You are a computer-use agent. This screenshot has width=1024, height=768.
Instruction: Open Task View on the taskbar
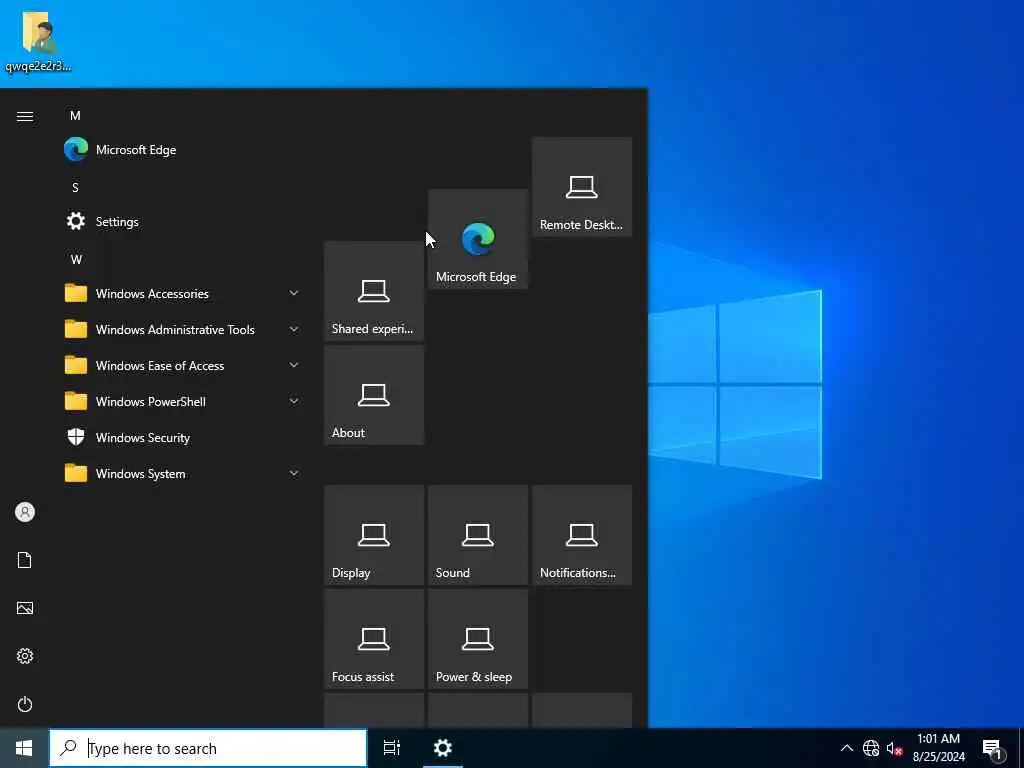pos(392,748)
